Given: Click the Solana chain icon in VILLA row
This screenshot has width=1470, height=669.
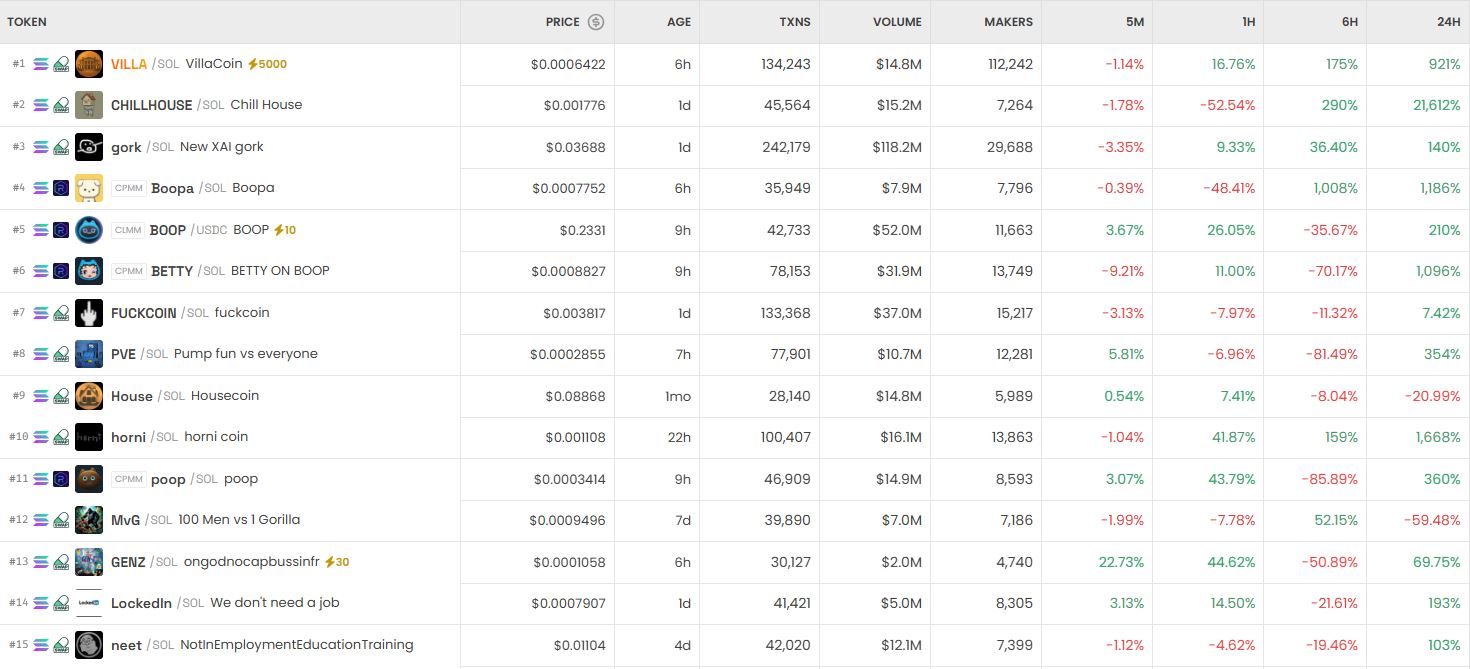Looking at the screenshot, I should (41, 64).
